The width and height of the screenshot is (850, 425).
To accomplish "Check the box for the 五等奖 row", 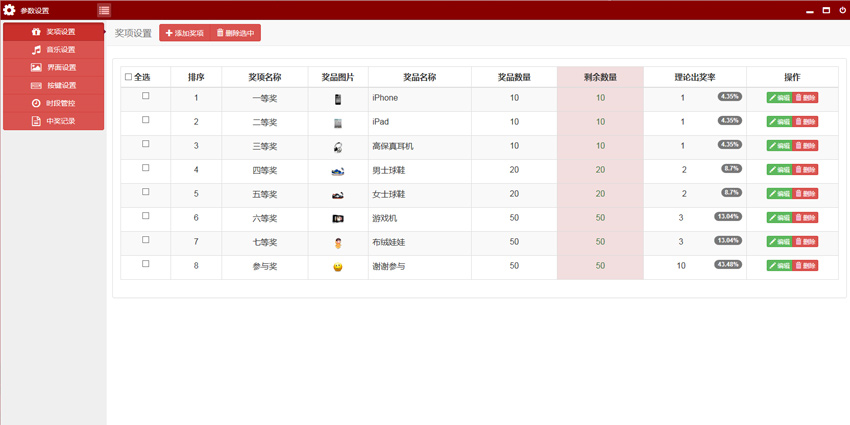I will [x=145, y=191].
